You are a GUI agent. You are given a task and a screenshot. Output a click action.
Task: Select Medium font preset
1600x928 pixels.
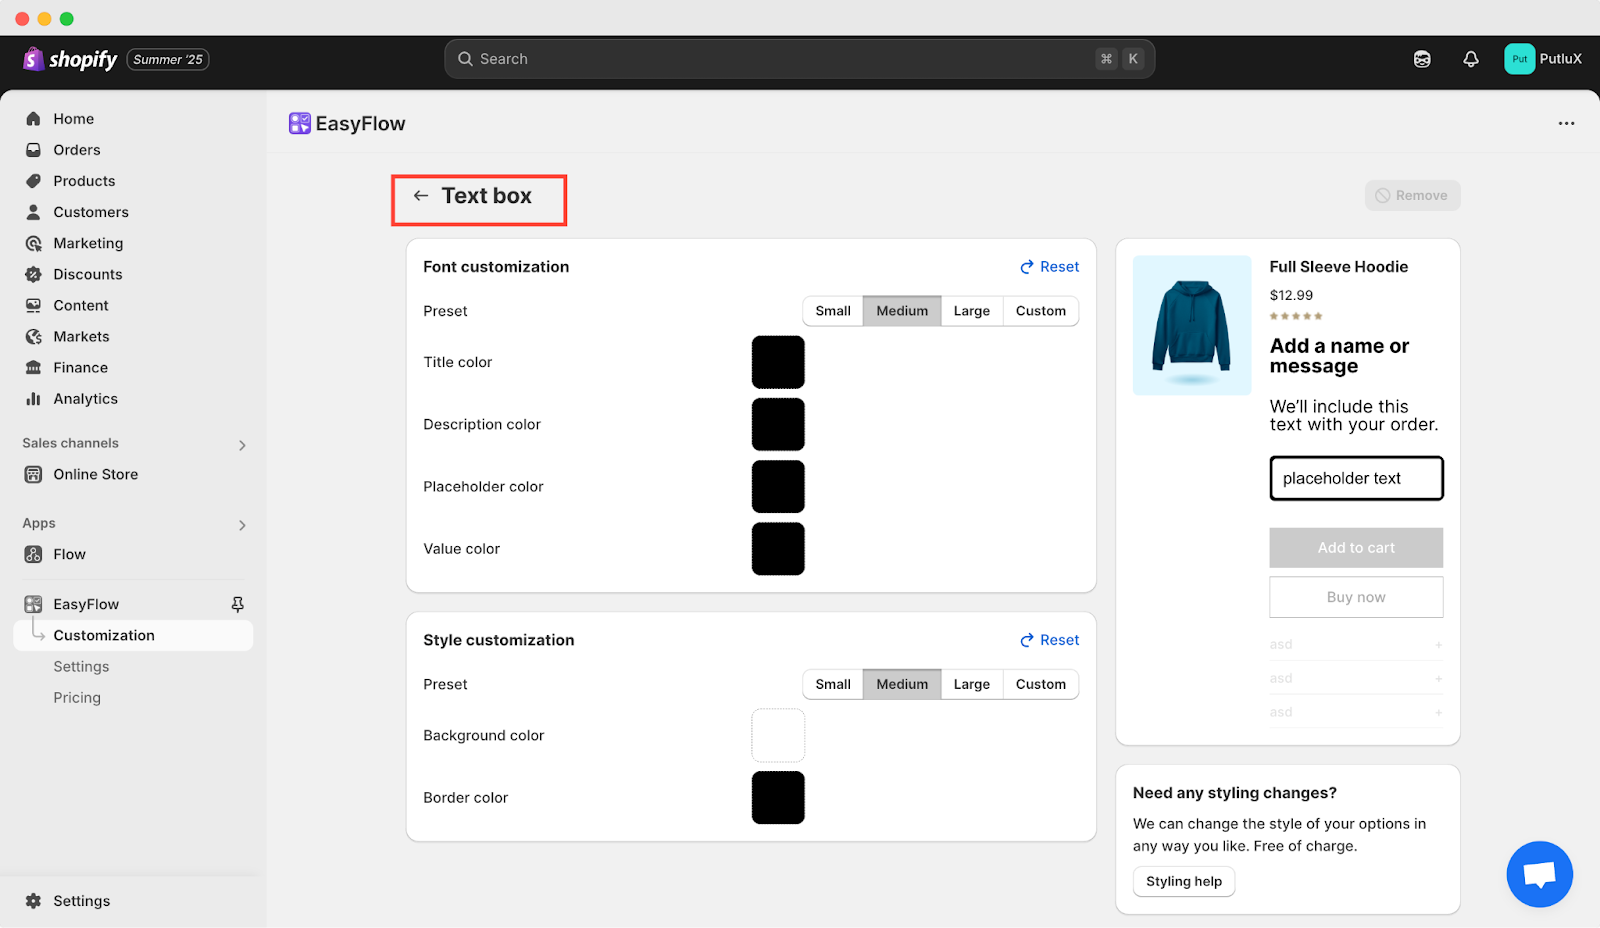coord(902,311)
